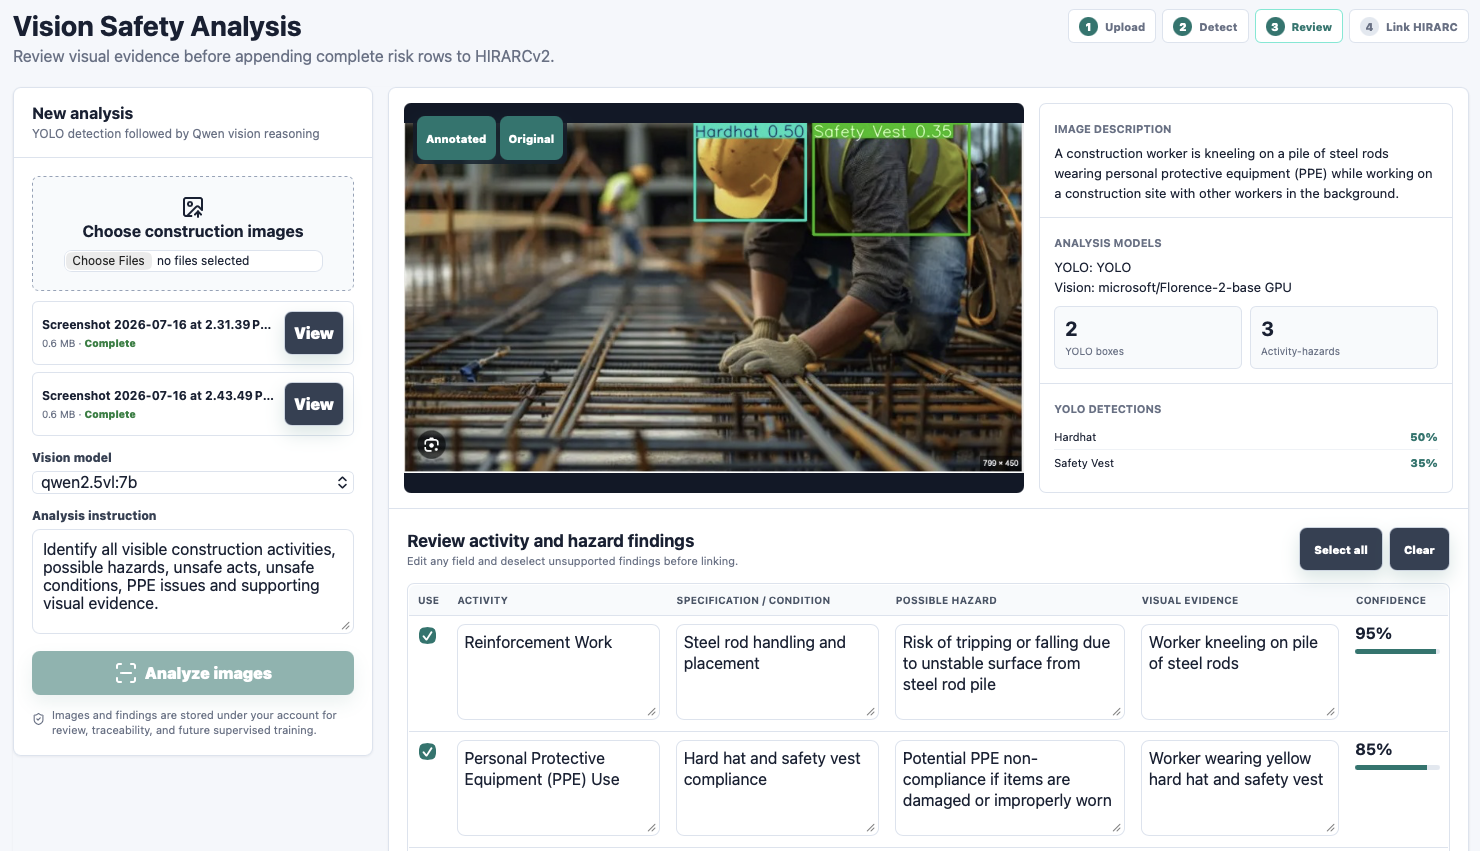Click the Choose construction images drop area
This screenshot has height=851, width=1480.
193,234
